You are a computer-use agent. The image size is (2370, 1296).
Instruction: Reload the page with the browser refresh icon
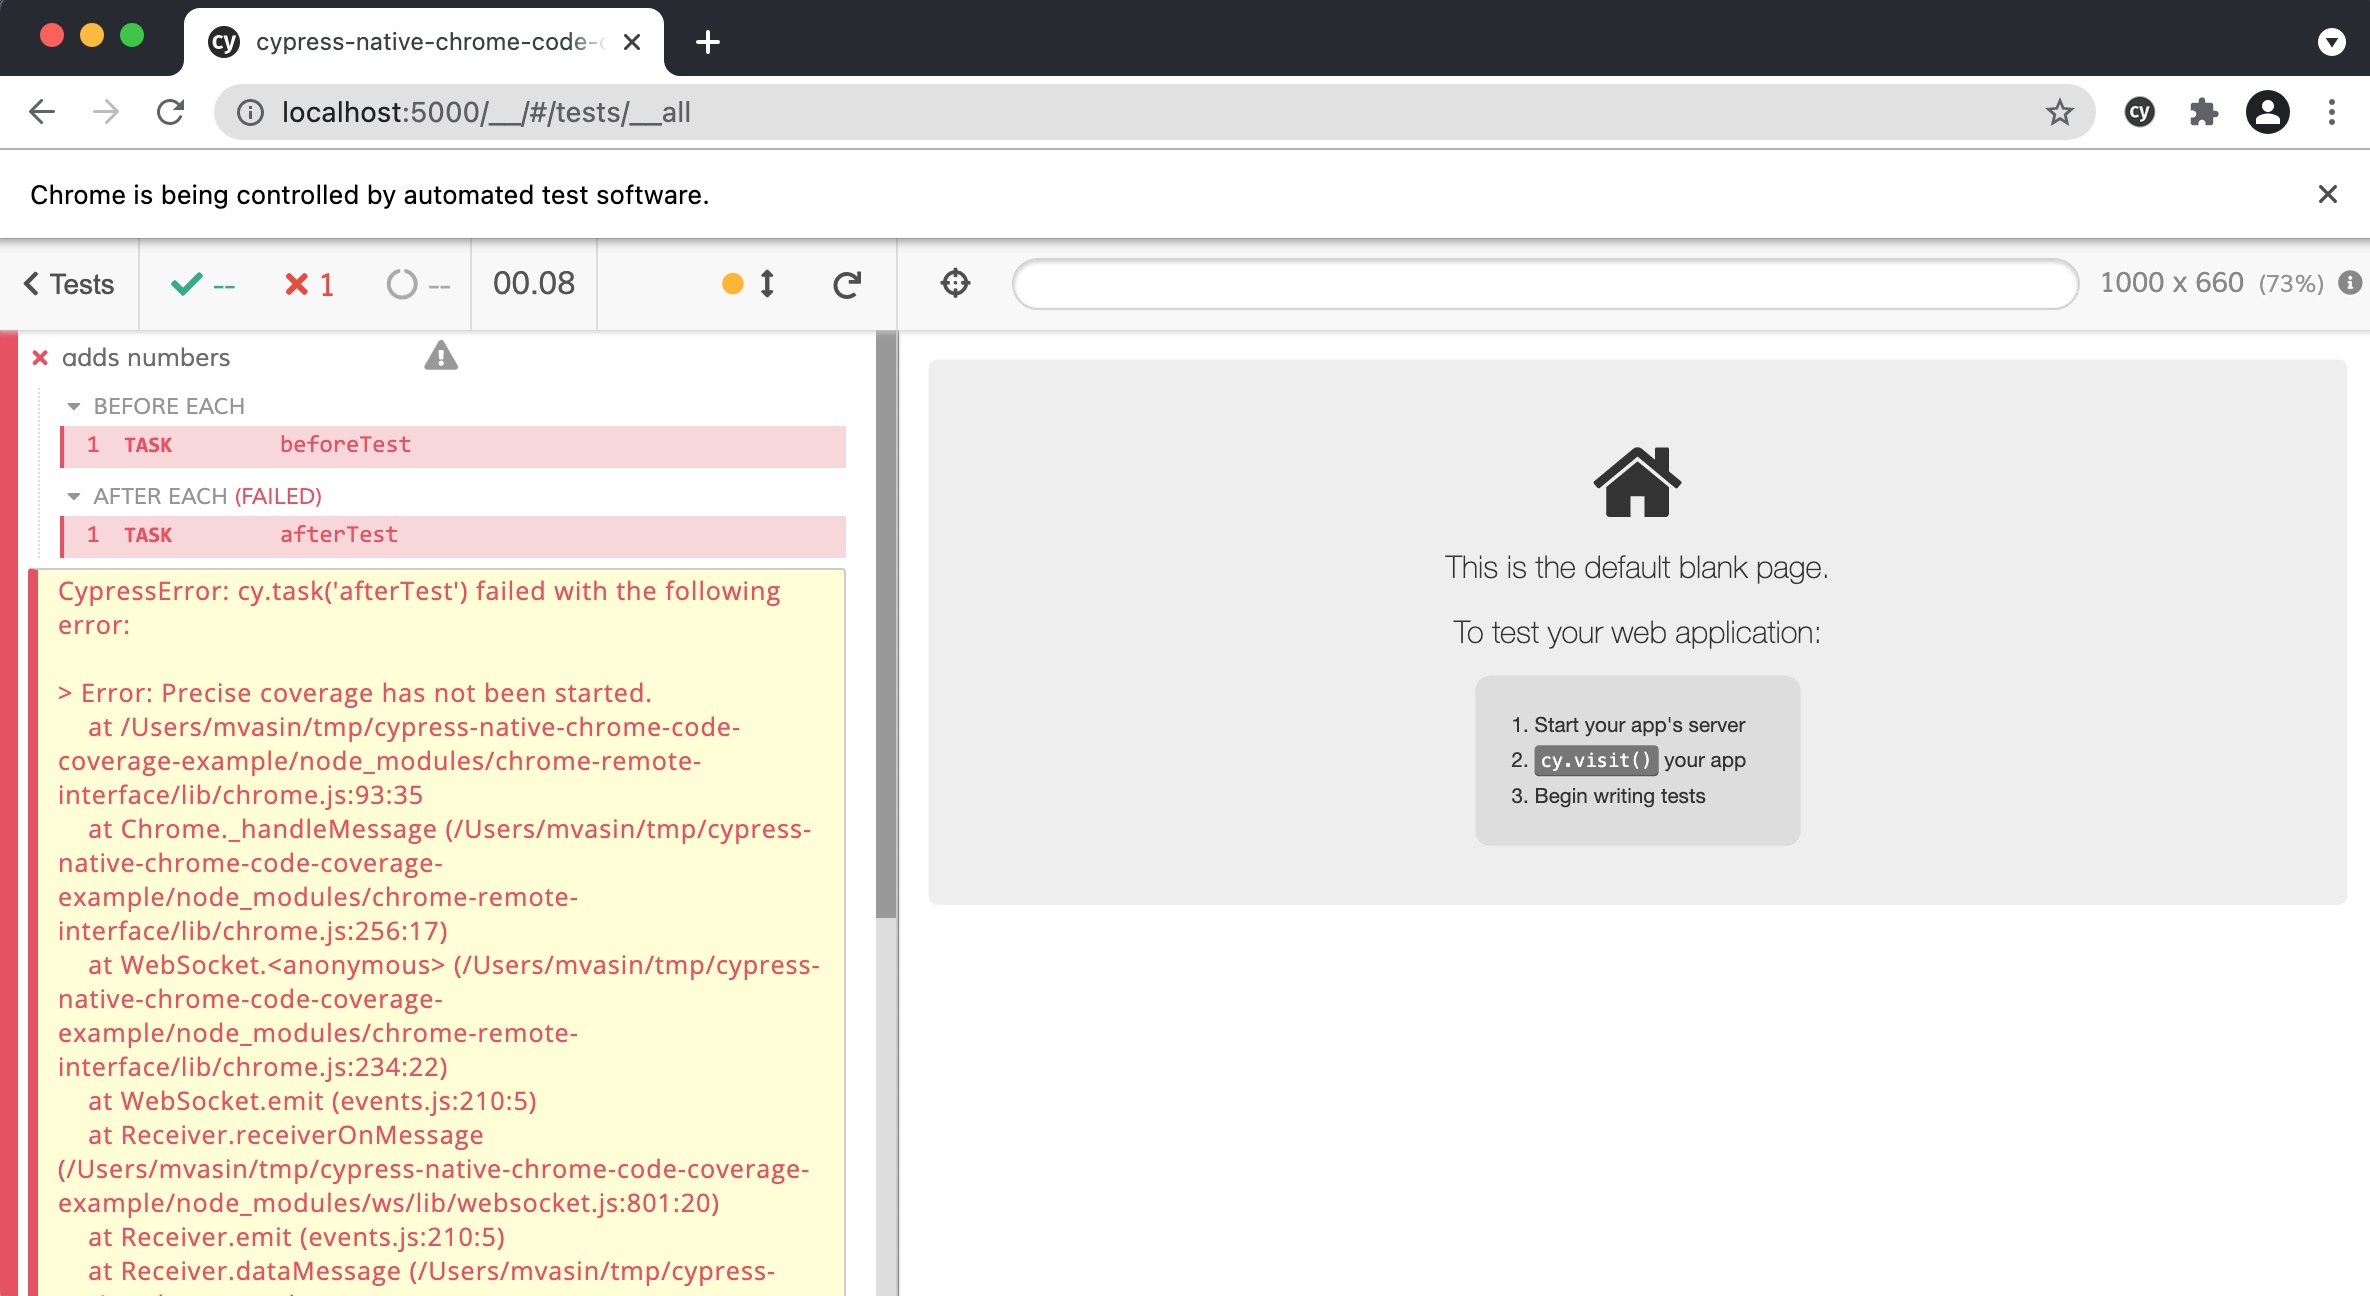(170, 112)
